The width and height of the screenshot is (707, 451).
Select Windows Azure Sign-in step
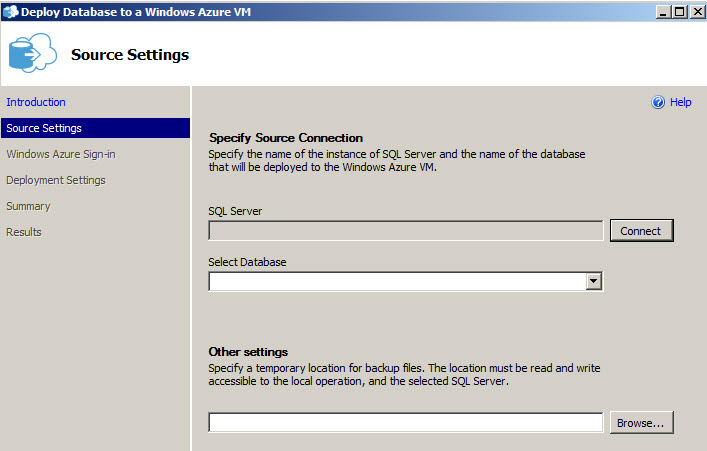click(61, 154)
